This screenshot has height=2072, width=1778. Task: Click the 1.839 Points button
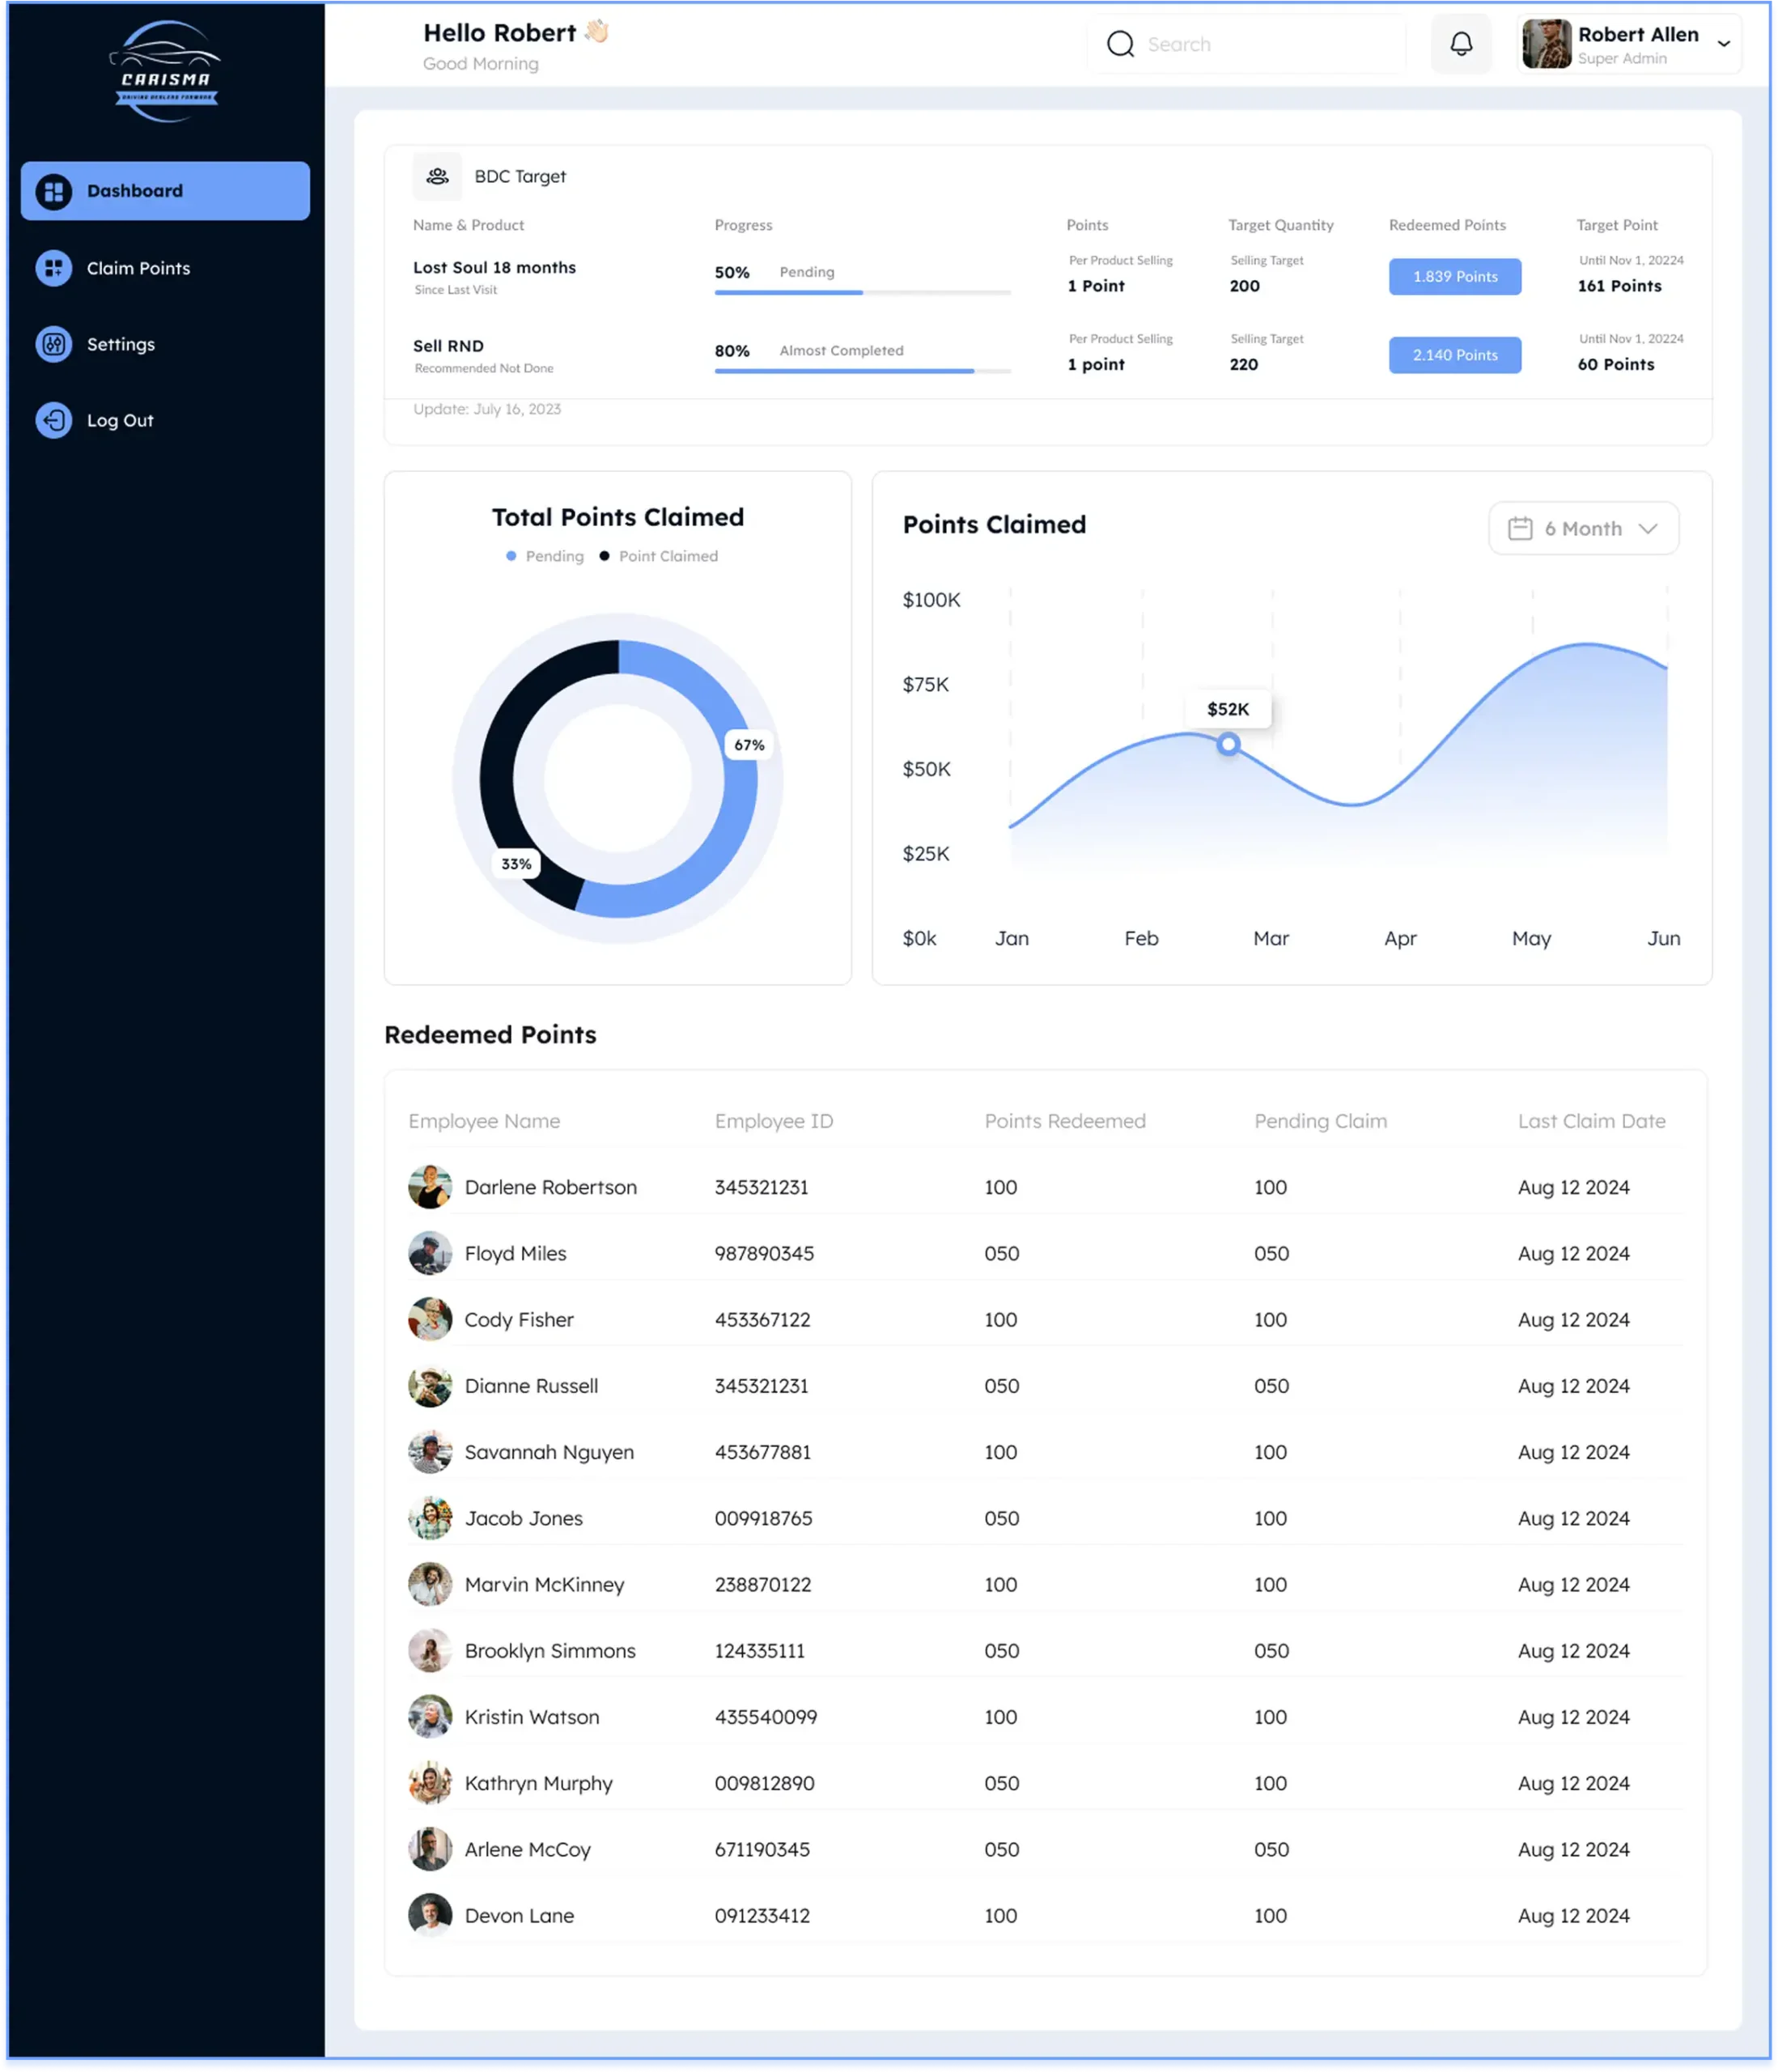1454,277
